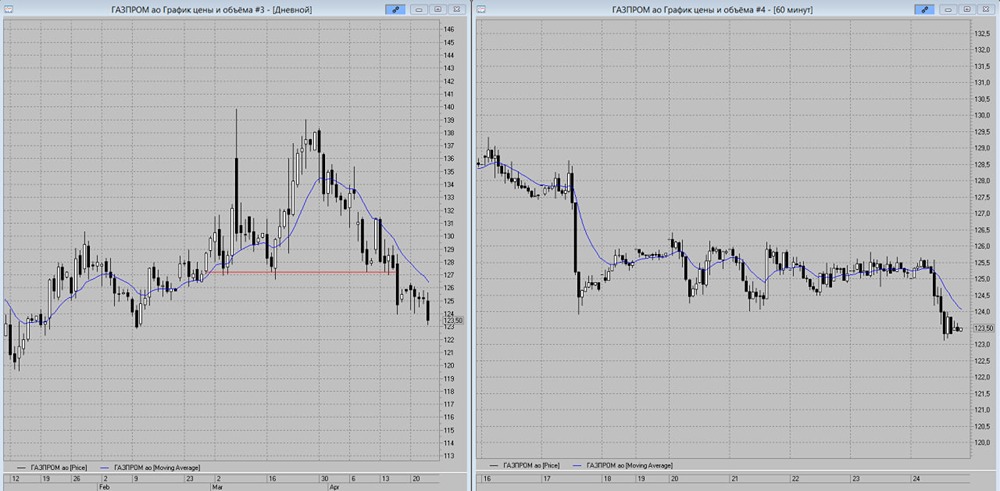Minimize the 60 минут chart window

tap(948, 10)
